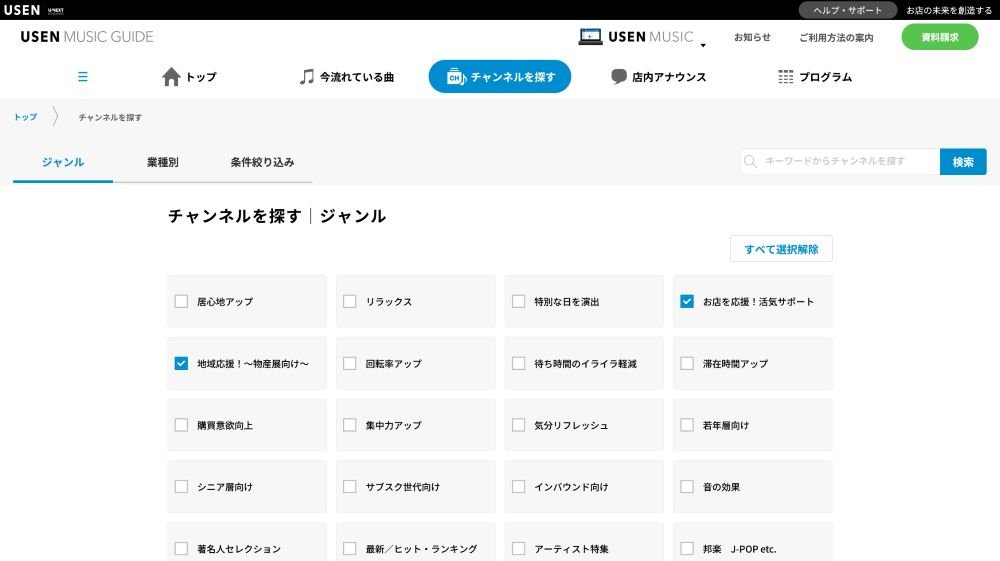Check the リラックス checkbox
This screenshot has width=1000, height=561.
pyautogui.click(x=350, y=301)
